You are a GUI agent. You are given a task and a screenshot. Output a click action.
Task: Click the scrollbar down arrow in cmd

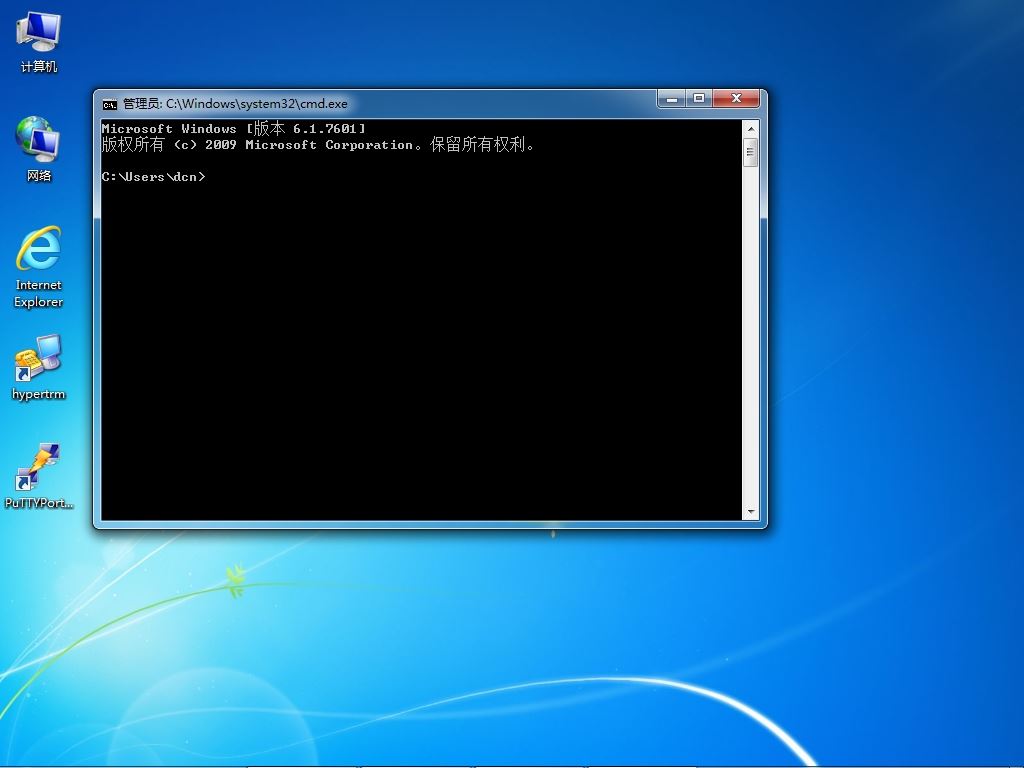[750, 512]
